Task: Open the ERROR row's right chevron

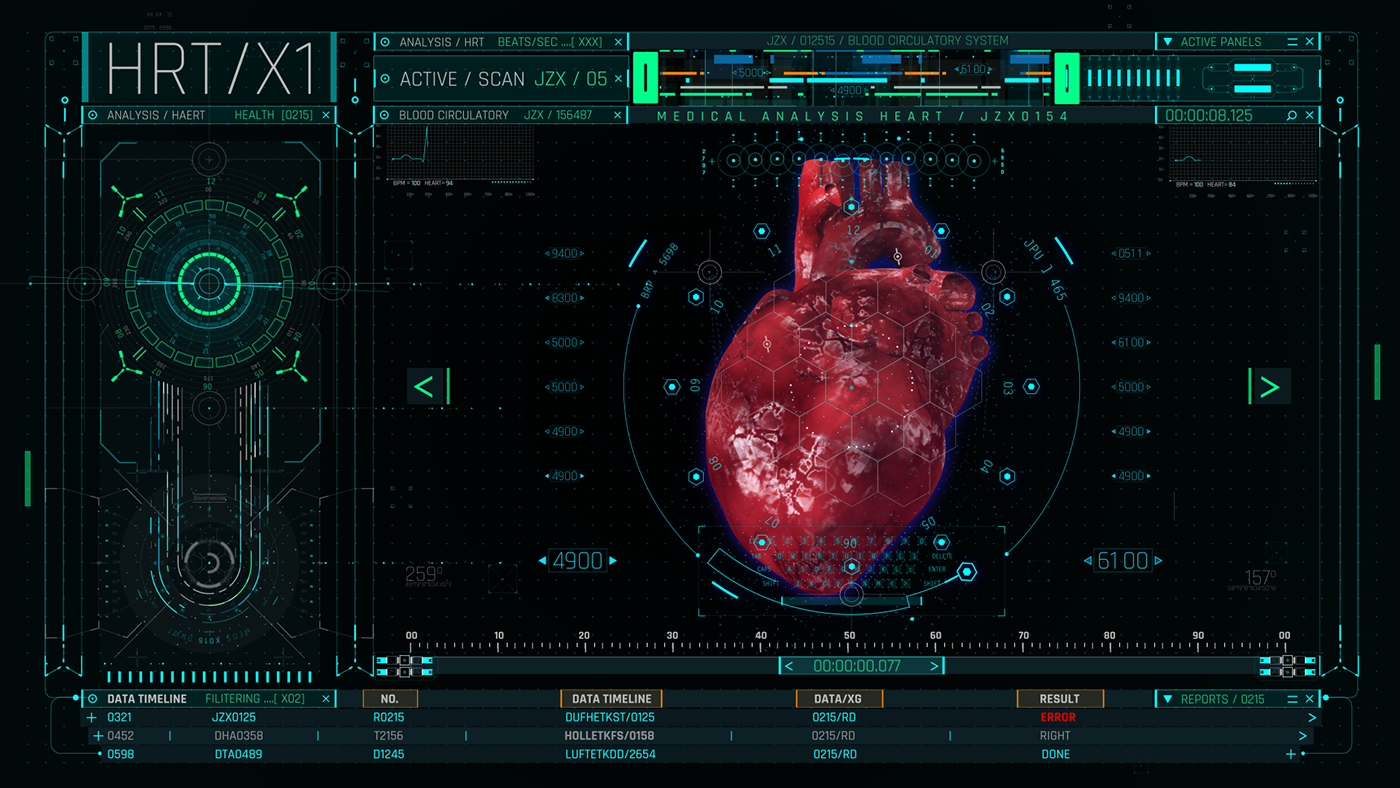Action: (1311, 717)
